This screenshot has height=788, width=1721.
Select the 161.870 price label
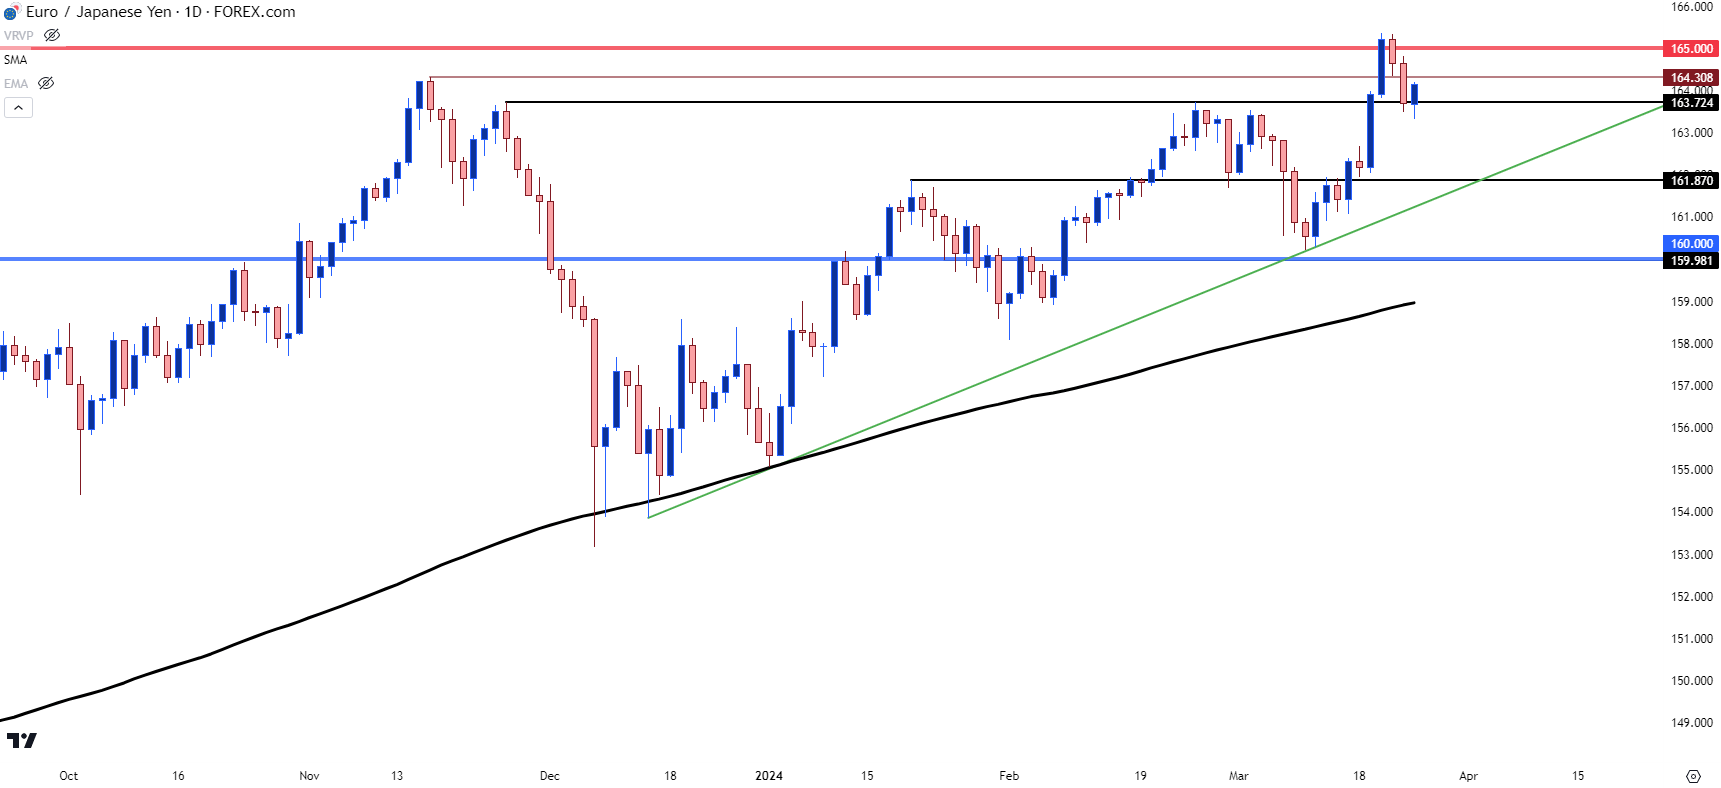tap(1691, 180)
